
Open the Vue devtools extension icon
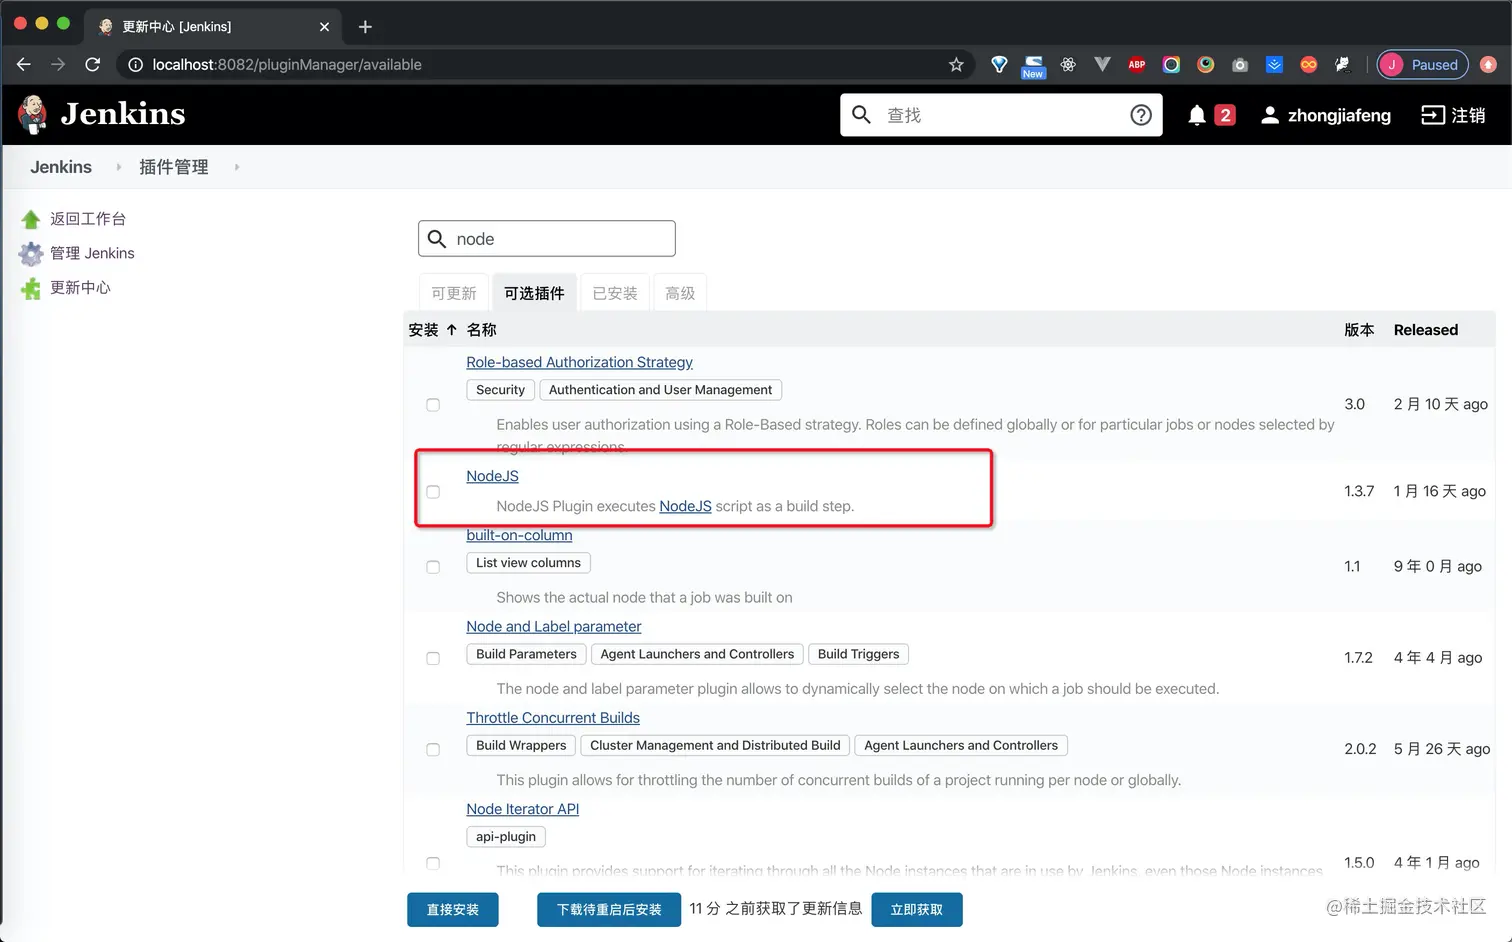[x=1102, y=64]
